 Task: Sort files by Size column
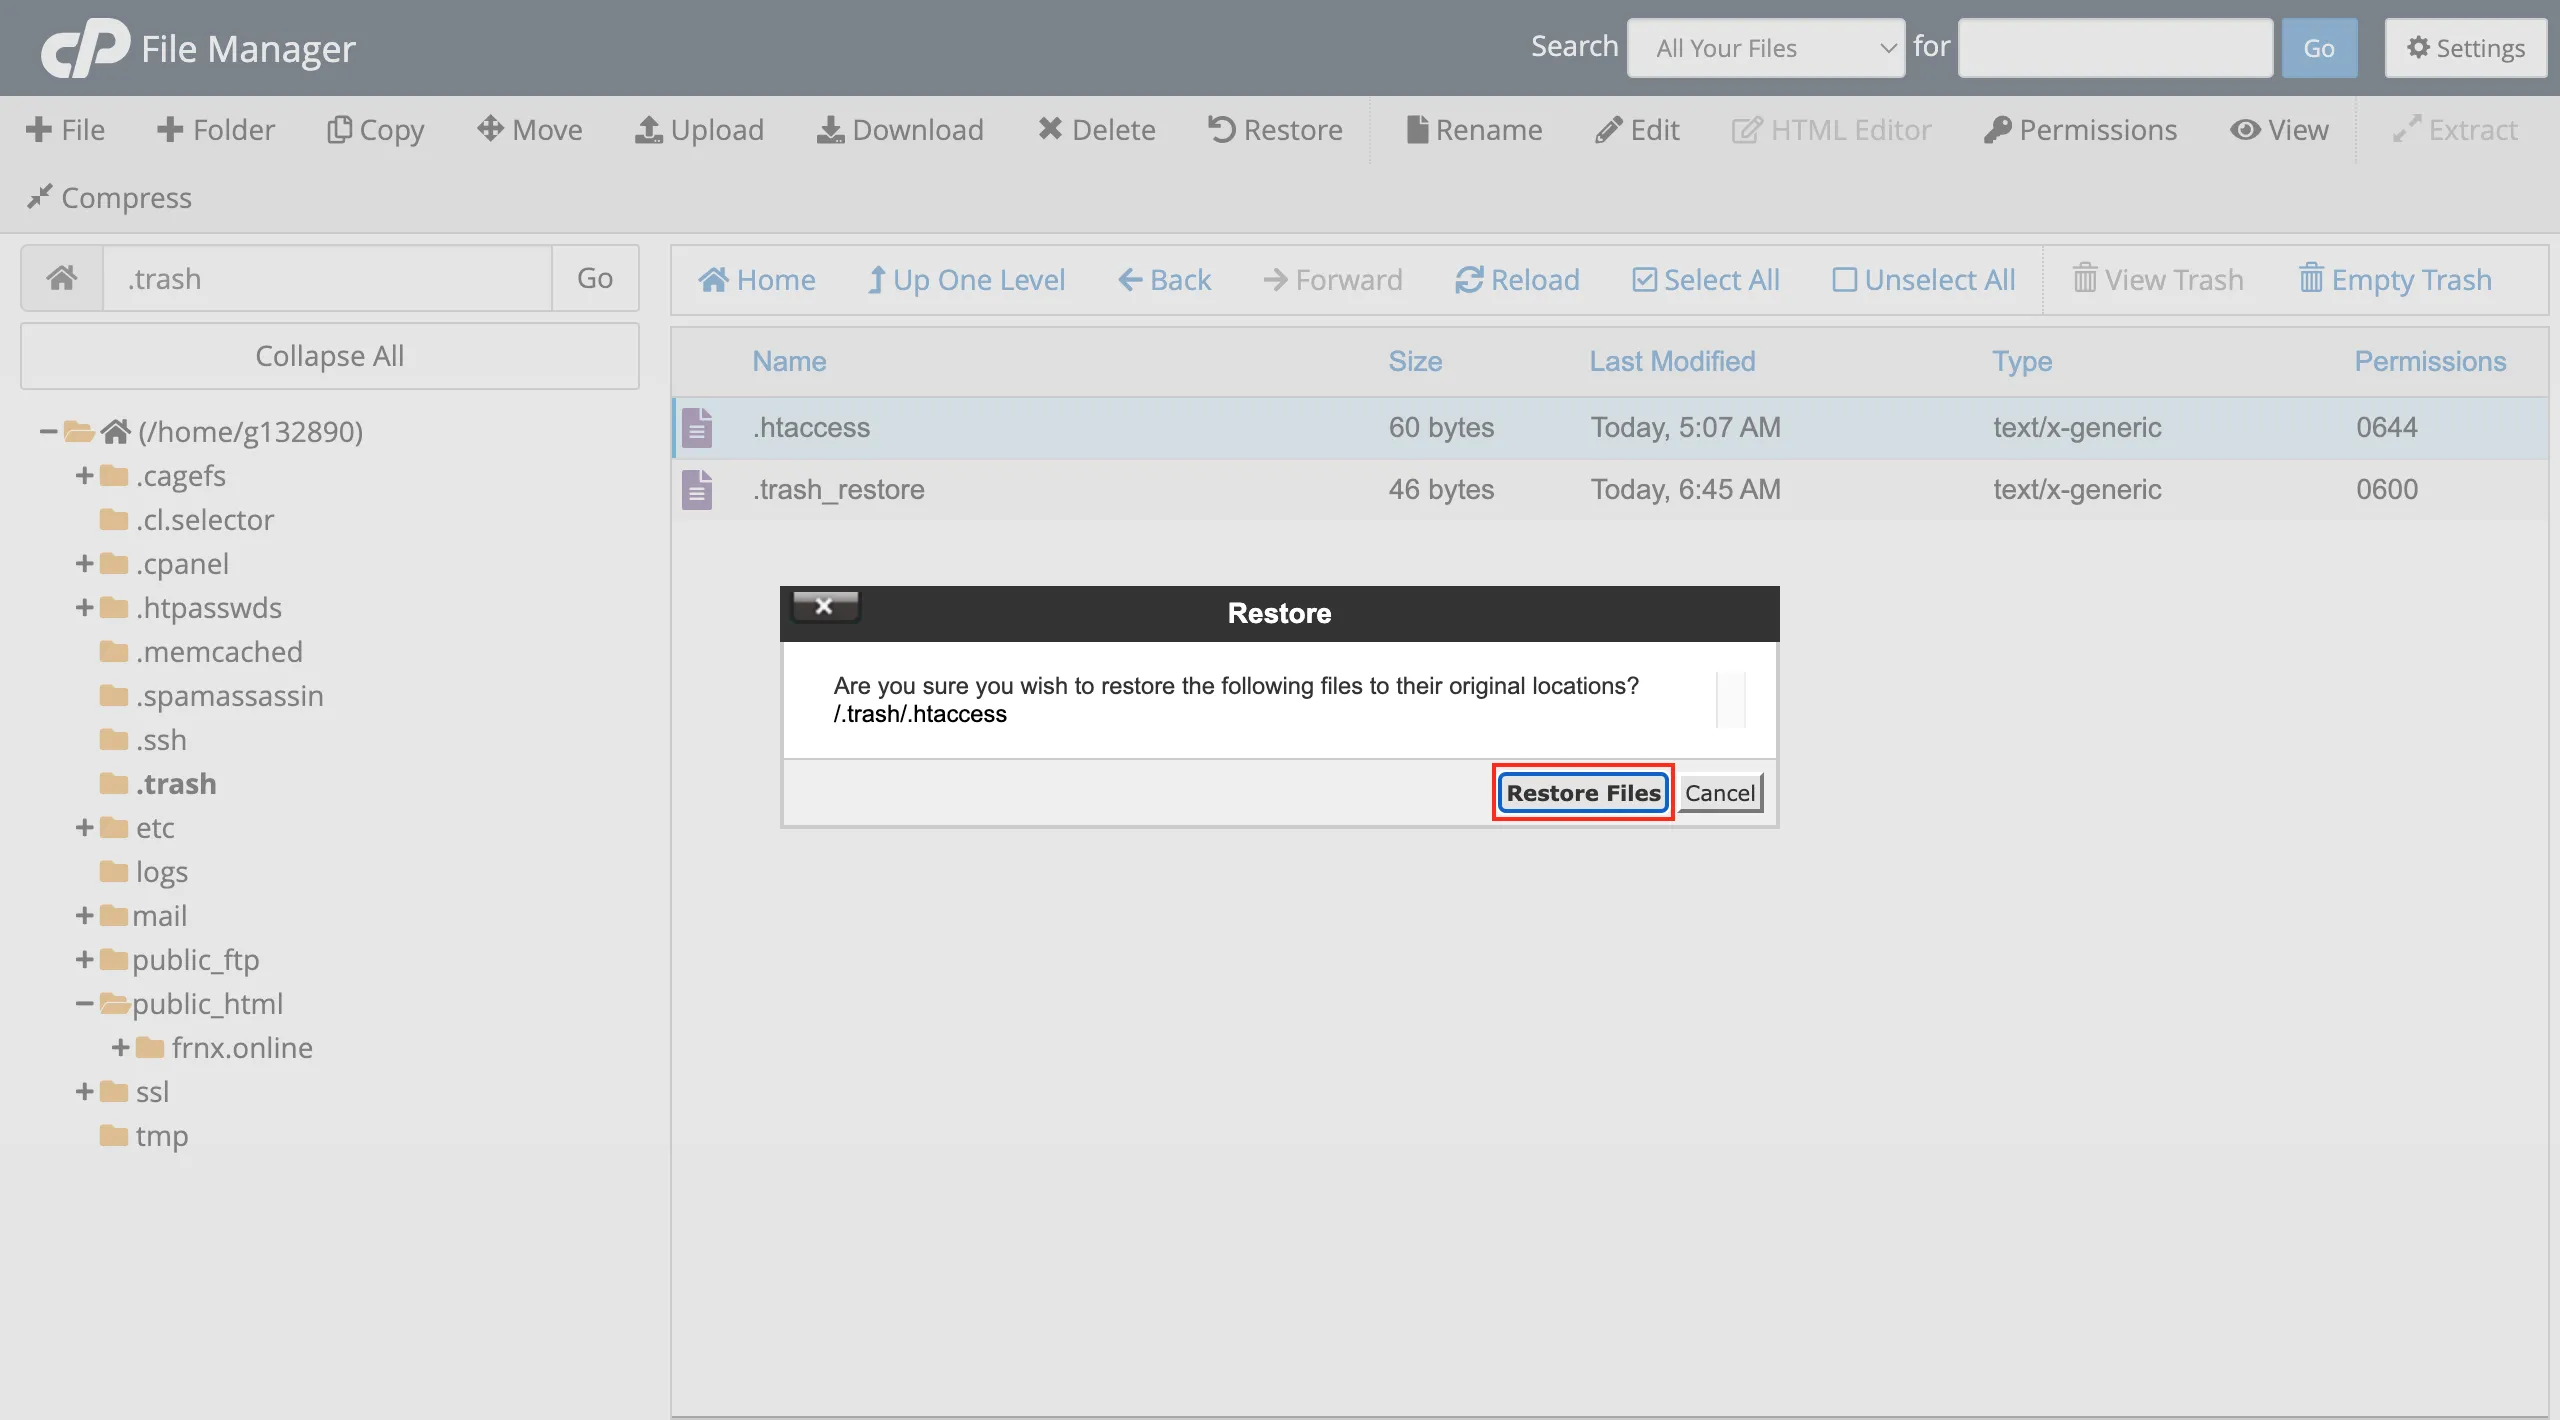(x=1415, y=361)
